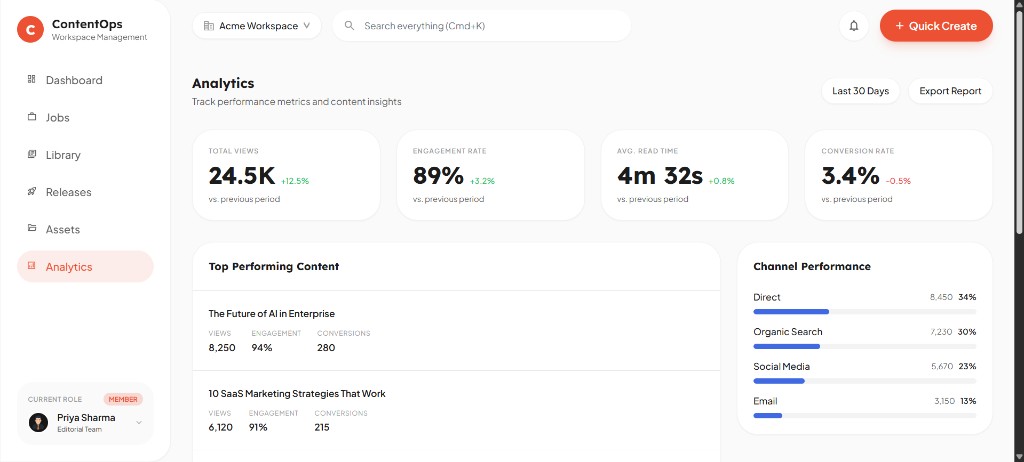Click the Dashboard grid icon in sidebar
Screen dimensions: 1024x462
coord(31,80)
